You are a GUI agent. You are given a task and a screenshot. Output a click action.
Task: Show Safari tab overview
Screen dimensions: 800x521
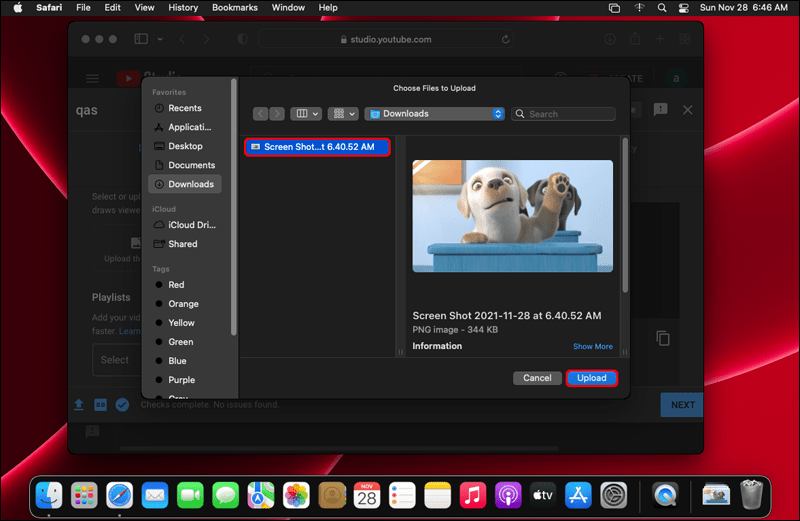tap(685, 39)
